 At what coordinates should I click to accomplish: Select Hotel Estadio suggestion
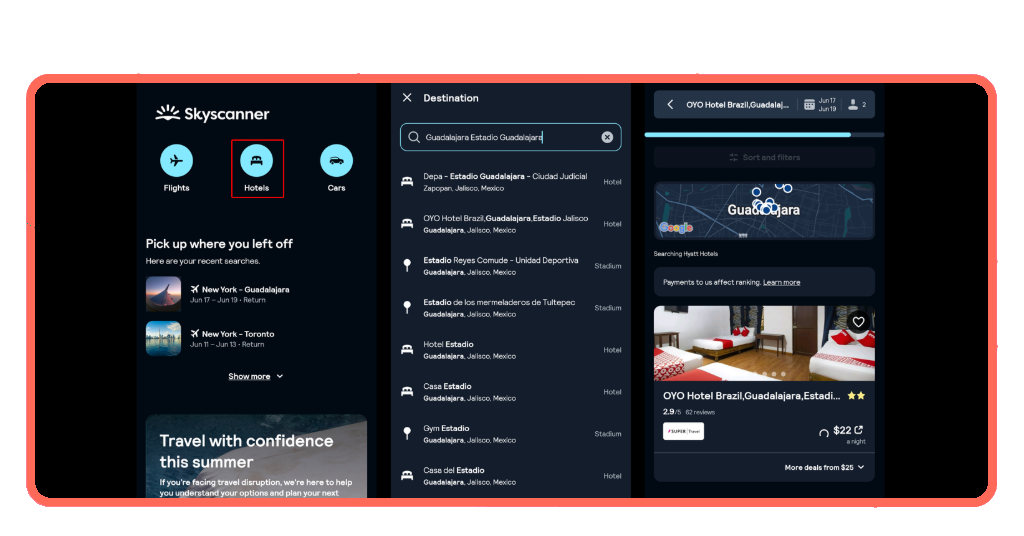[x=511, y=350]
